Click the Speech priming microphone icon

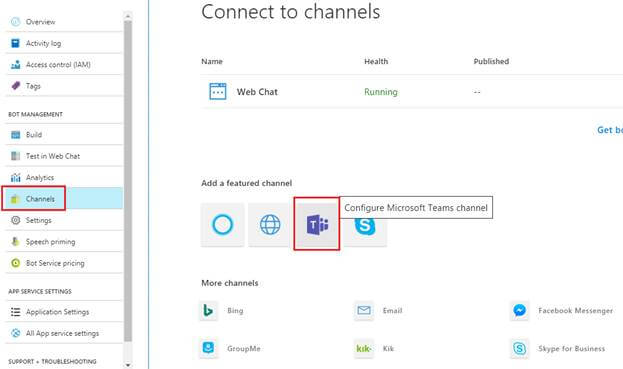pyautogui.click(x=15, y=241)
